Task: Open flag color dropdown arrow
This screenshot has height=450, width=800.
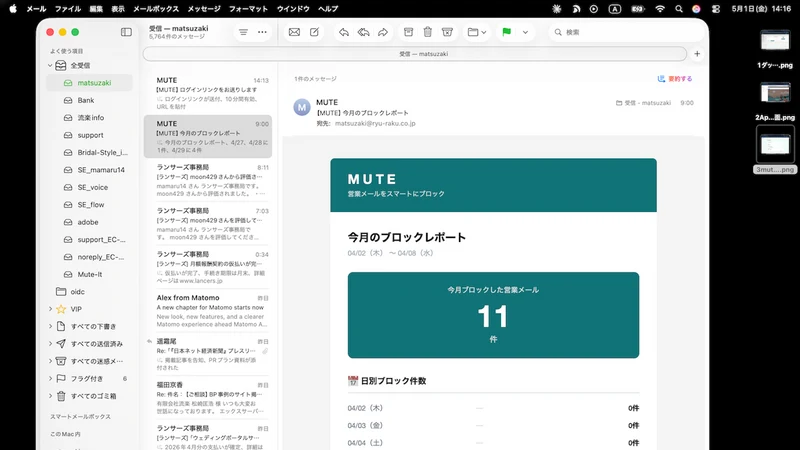Action: (525, 32)
